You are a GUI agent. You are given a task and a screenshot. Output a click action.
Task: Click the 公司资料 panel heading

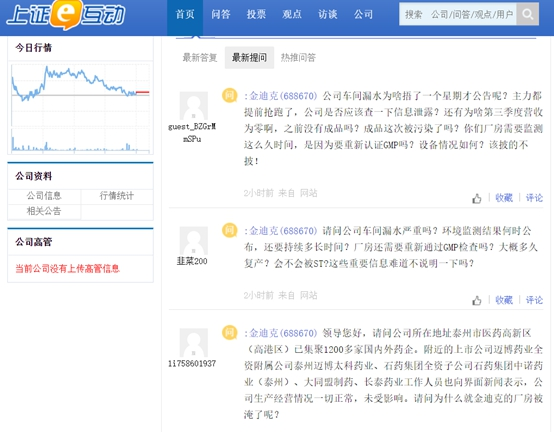tap(34, 176)
